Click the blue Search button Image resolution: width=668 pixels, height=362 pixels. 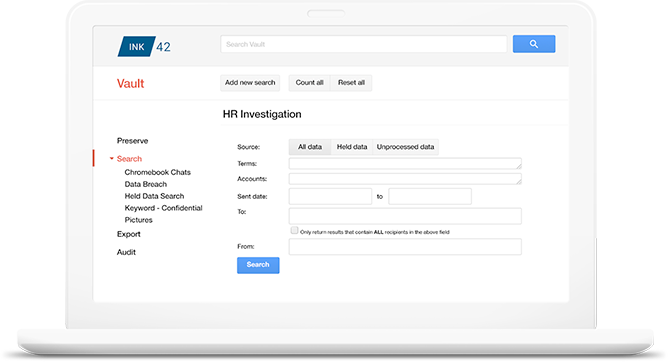pyautogui.click(x=258, y=265)
